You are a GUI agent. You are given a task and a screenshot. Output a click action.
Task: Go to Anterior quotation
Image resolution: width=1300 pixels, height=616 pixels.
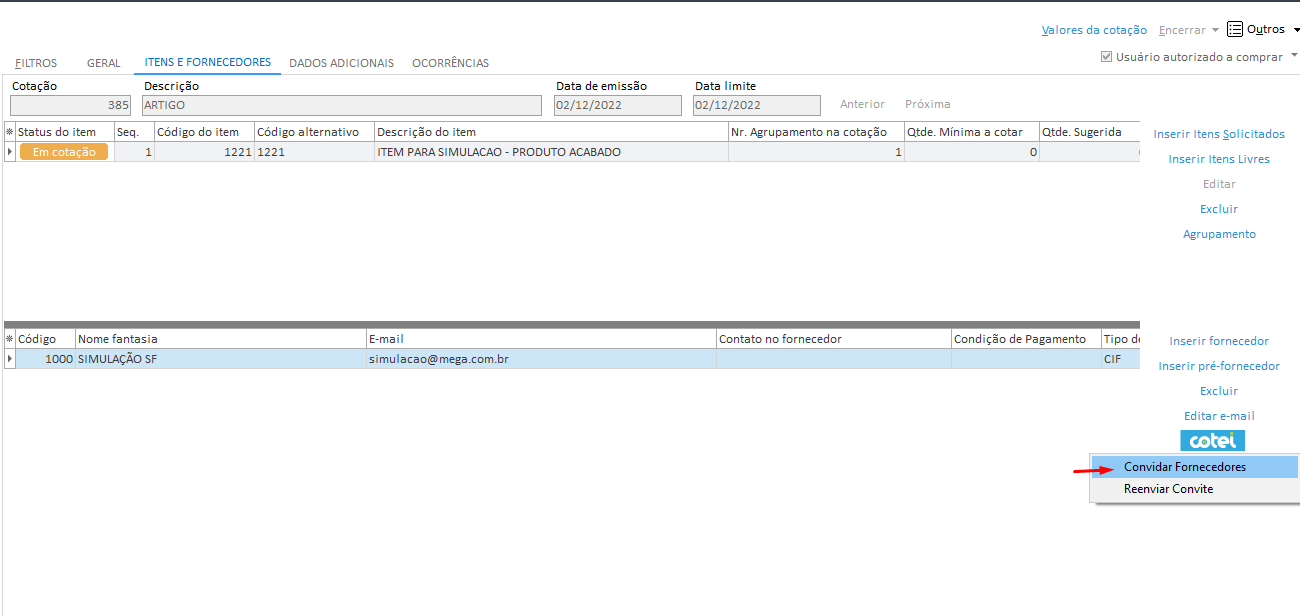coord(862,104)
